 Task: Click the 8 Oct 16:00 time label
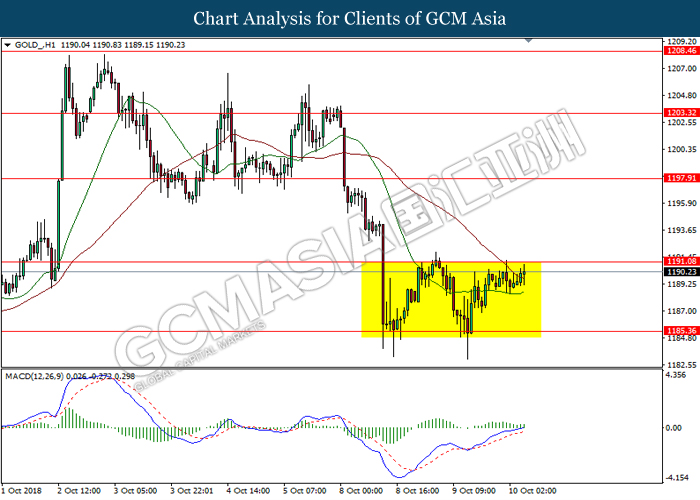click(417, 491)
